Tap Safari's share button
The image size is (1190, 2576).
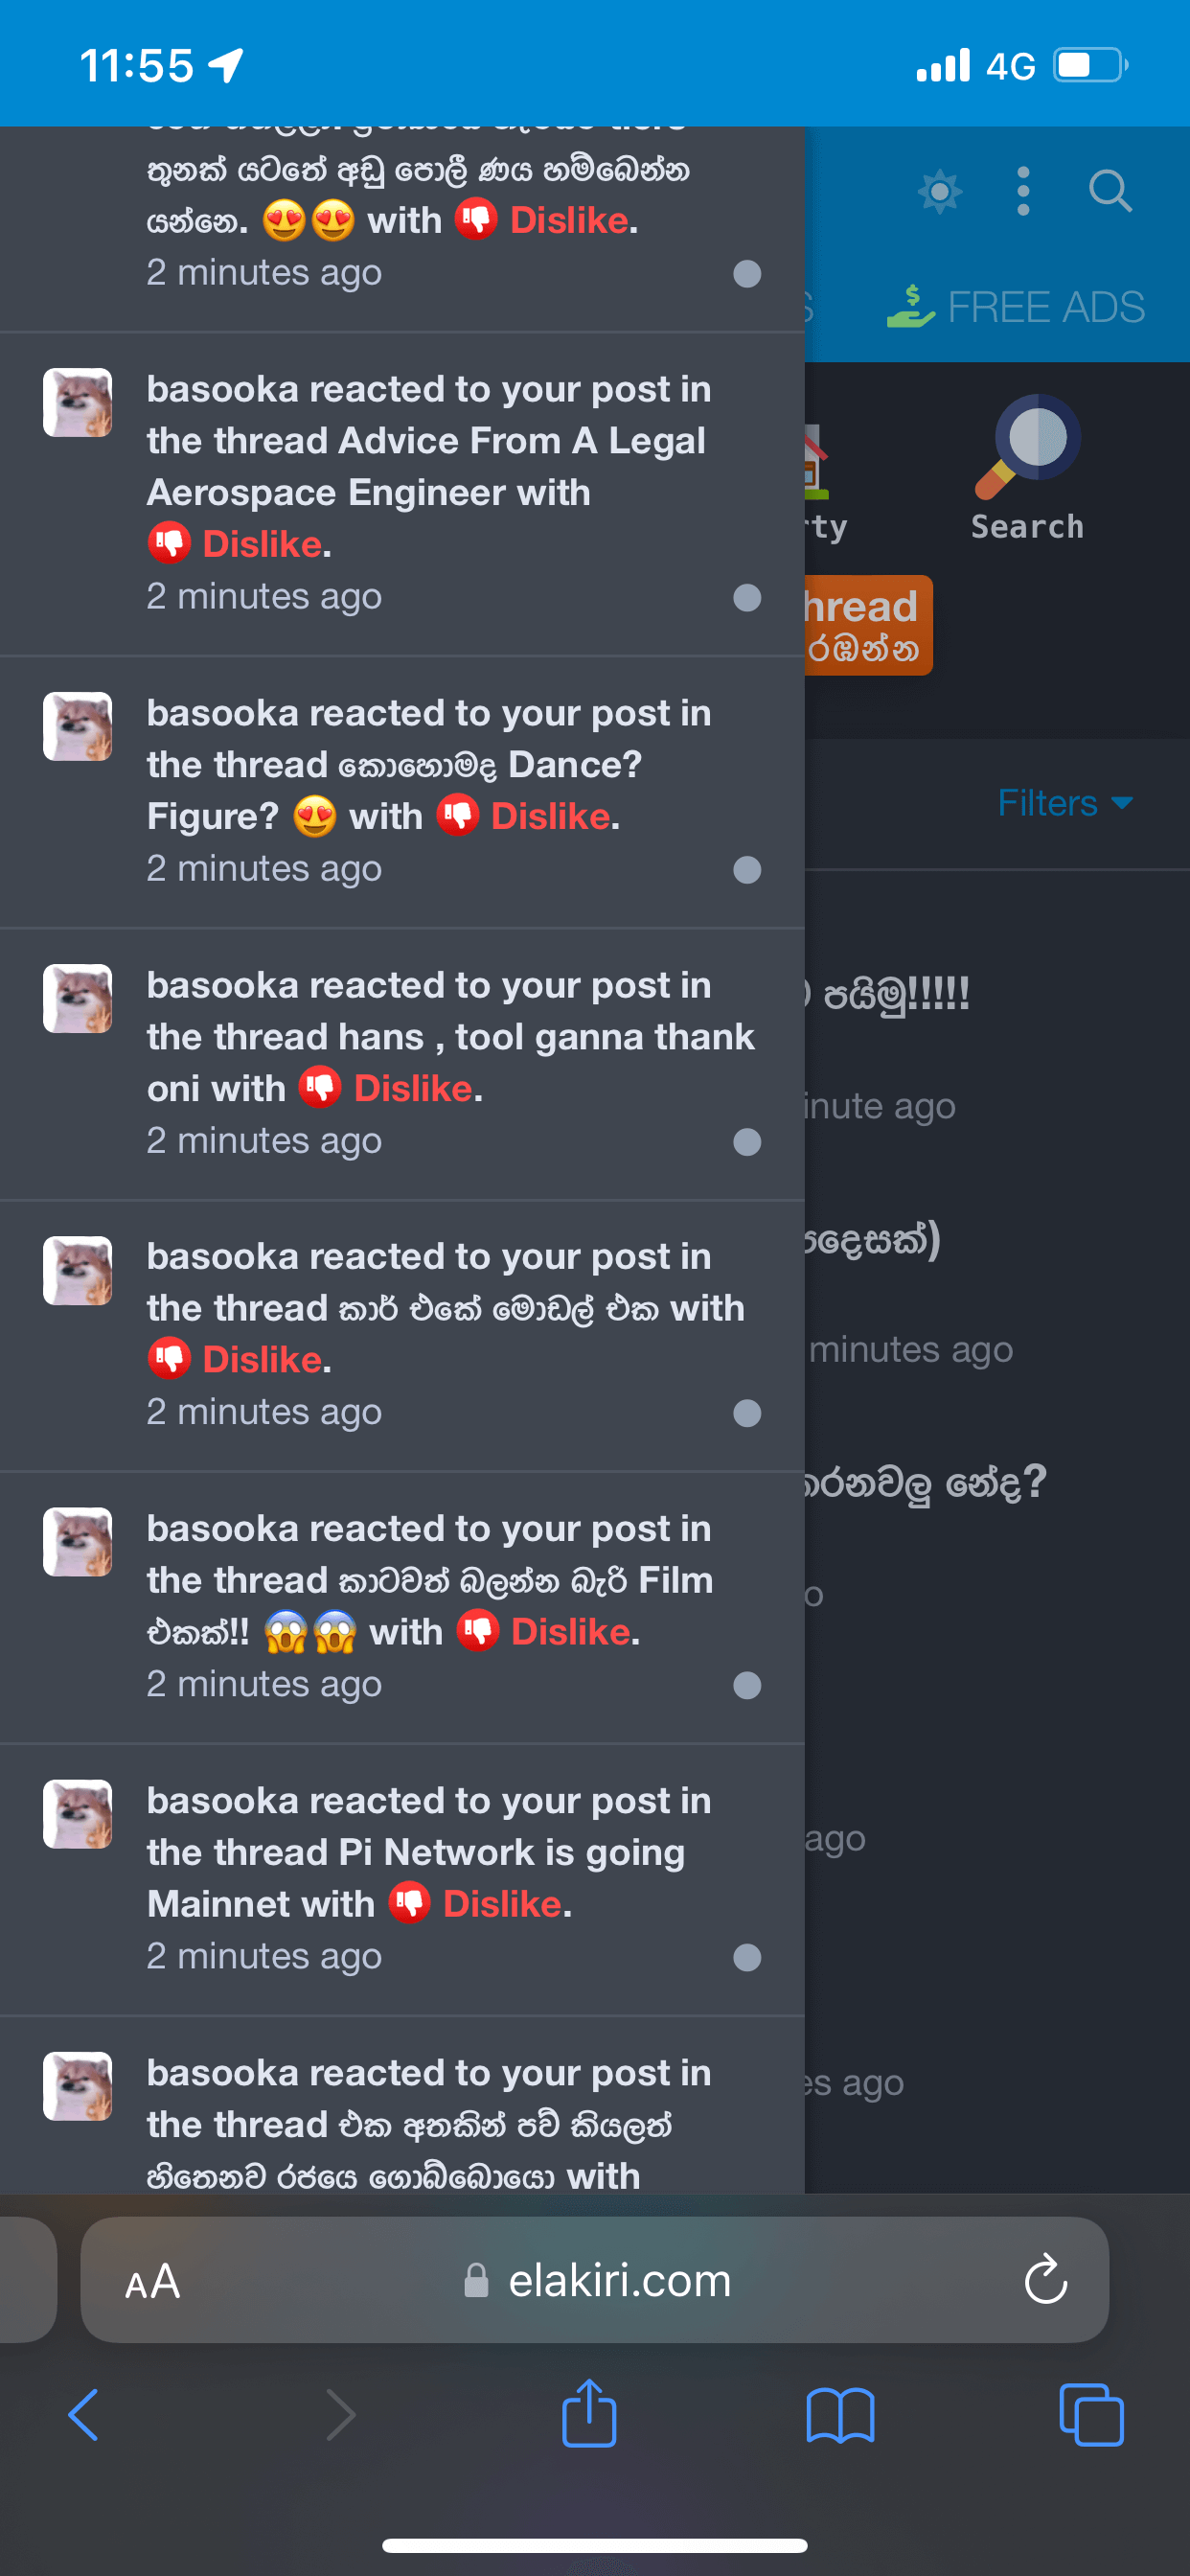click(589, 2413)
